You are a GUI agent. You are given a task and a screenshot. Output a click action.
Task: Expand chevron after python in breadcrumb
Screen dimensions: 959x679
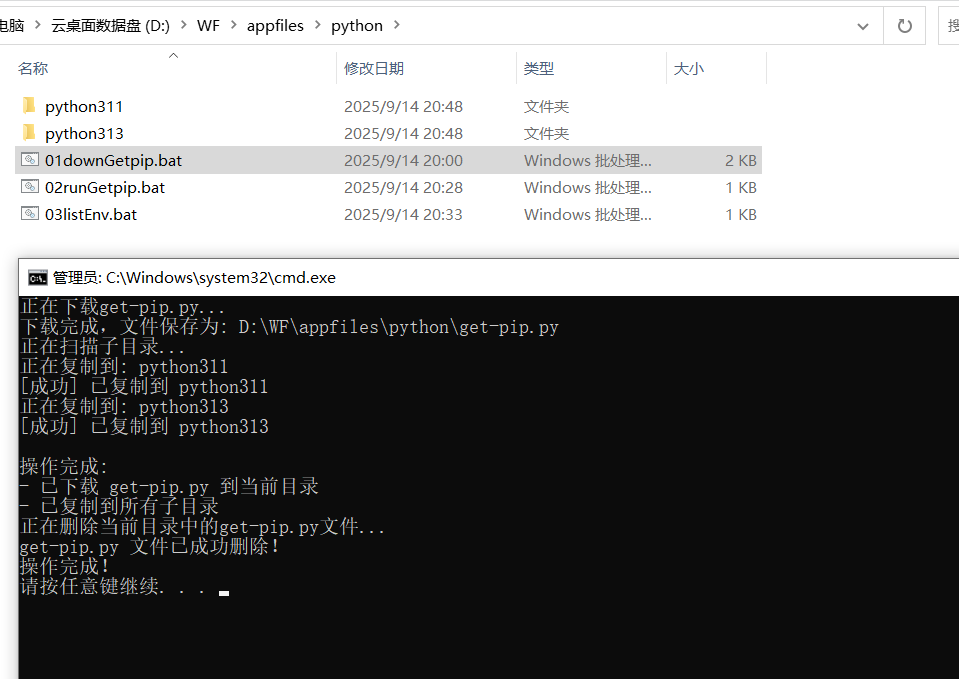pos(396,25)
